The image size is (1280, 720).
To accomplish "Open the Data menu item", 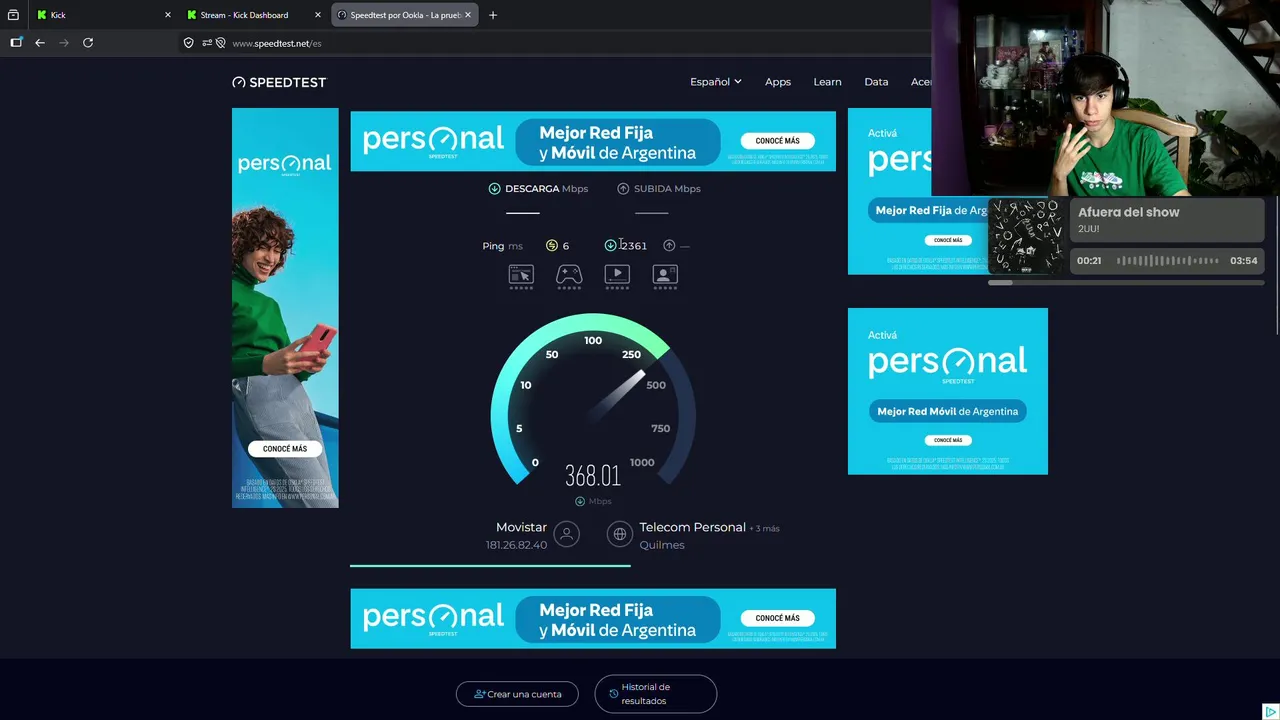I will click(876, 82).
